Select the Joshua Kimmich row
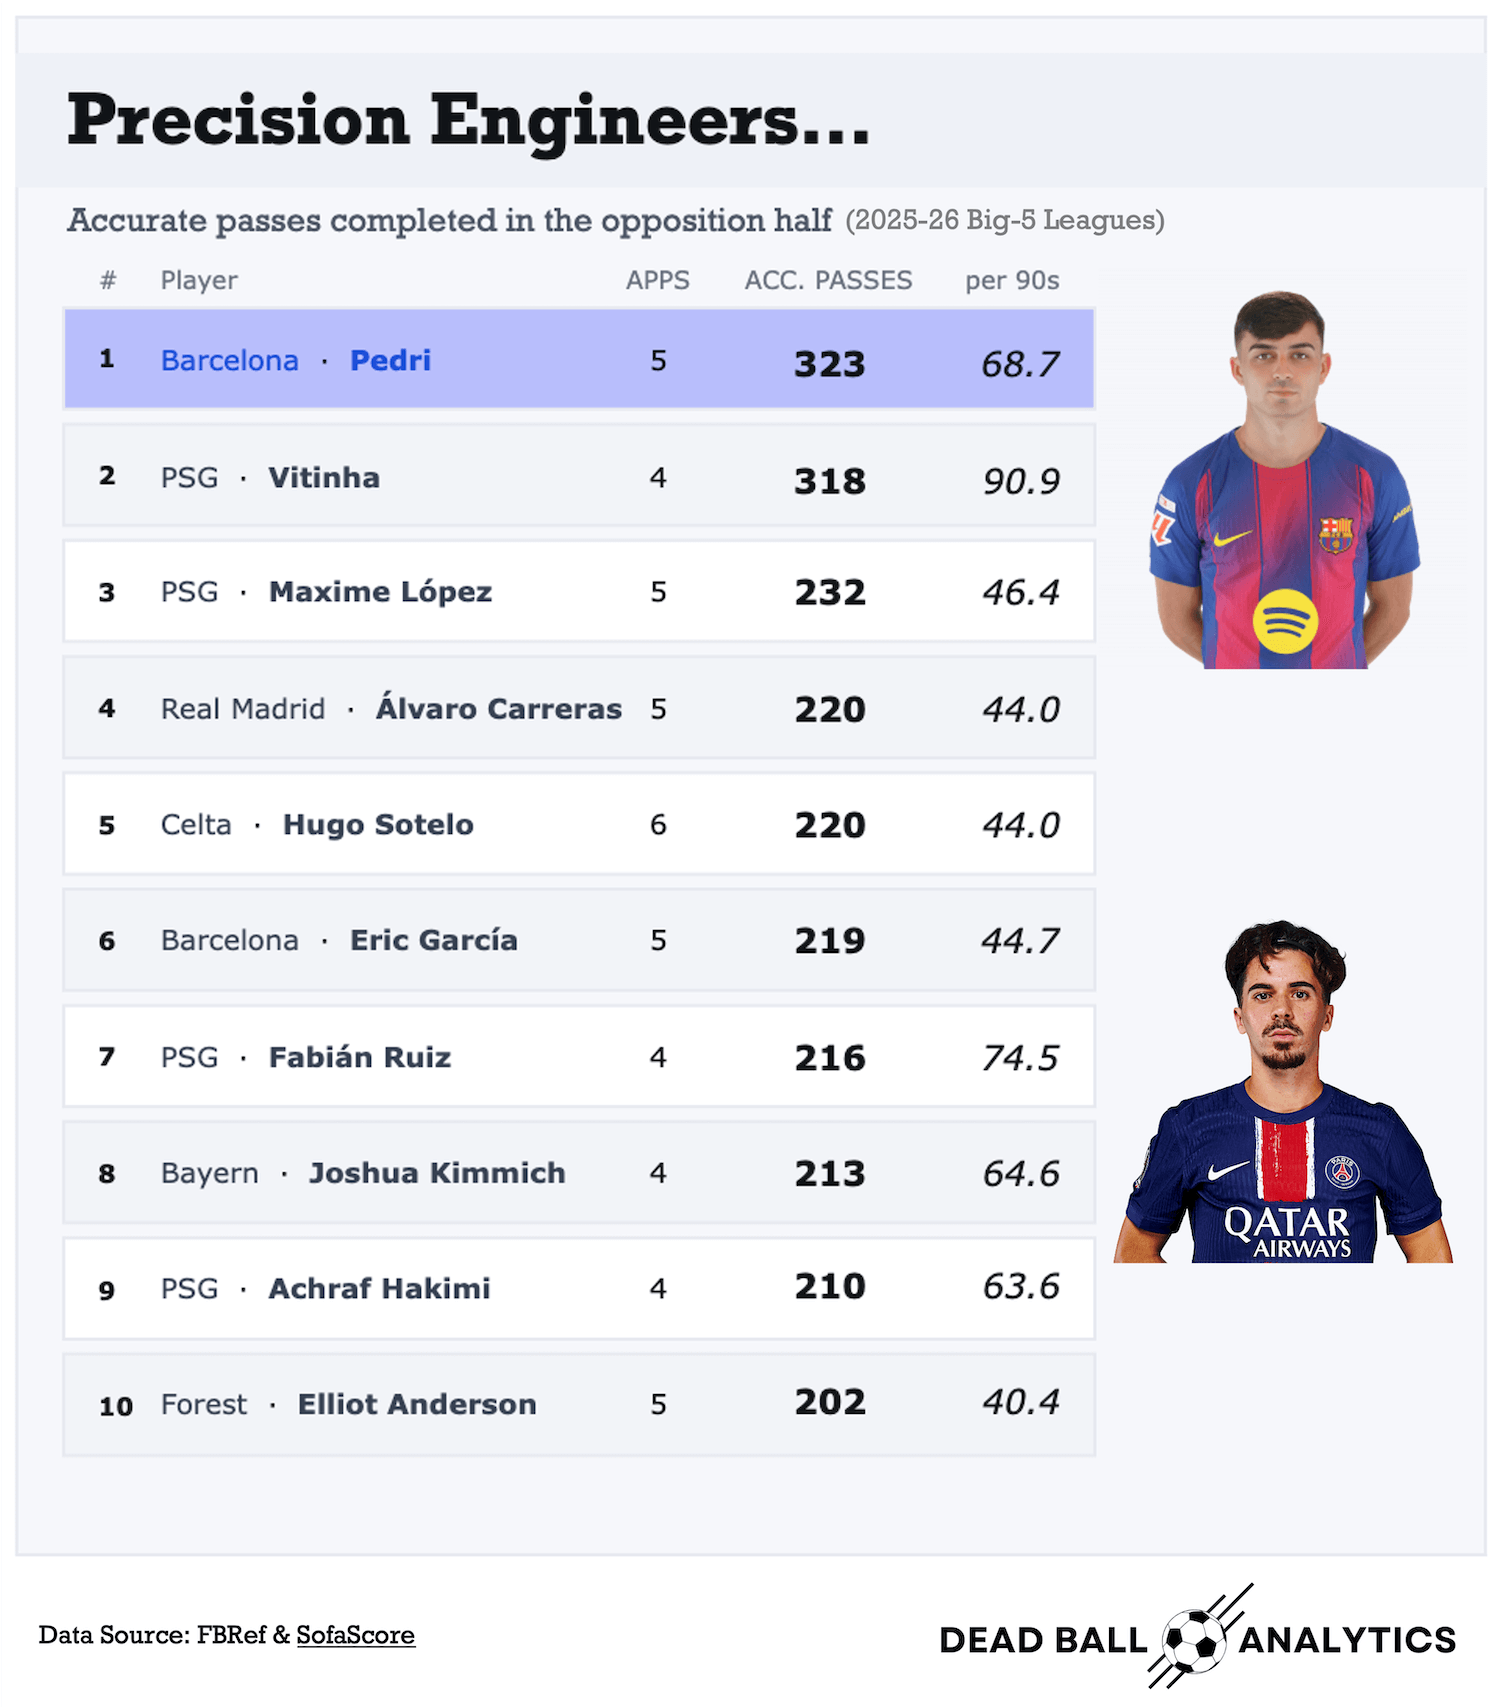Image resolution: width=1500 pixels, height=1707 pixels. pos(579,1172)
